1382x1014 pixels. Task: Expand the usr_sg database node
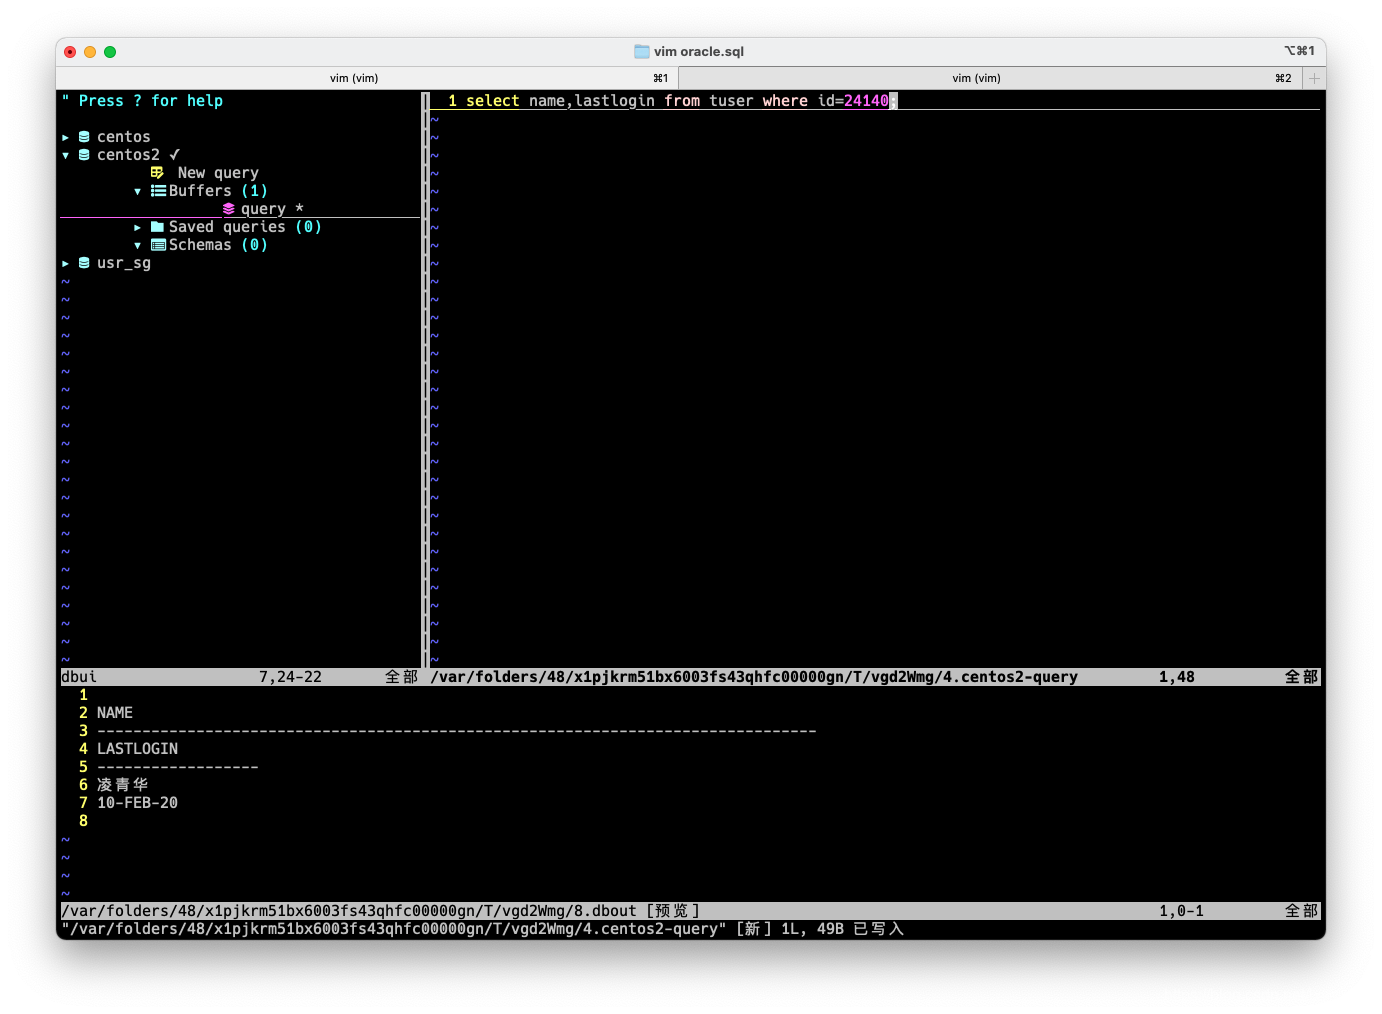pyautogui.click(x=66, y=263)
